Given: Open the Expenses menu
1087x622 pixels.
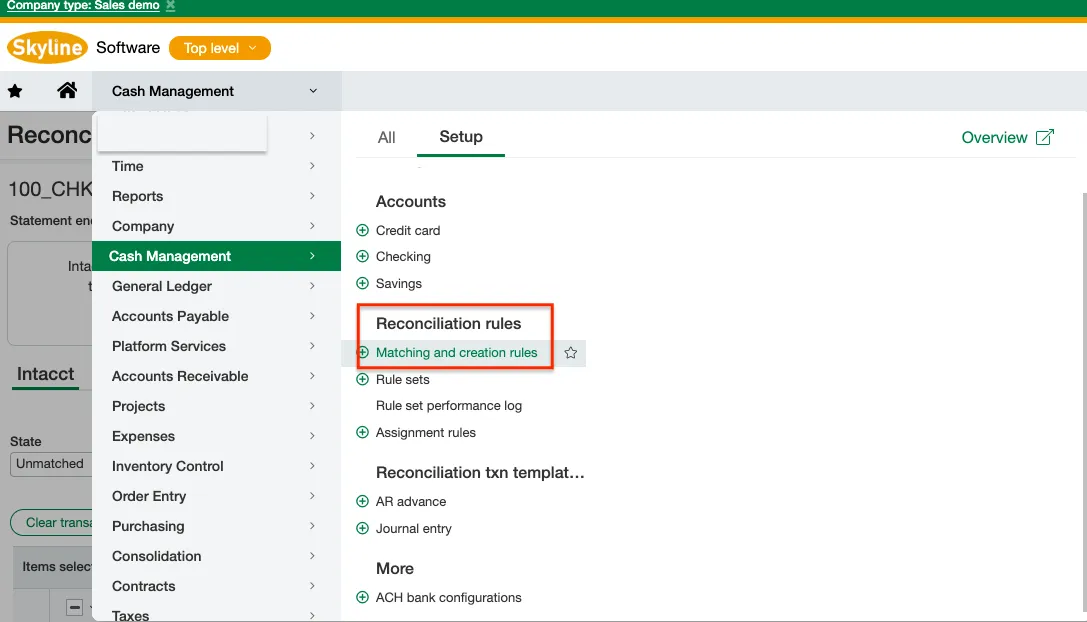Looking at the screenshot, I should pos(216,436).
